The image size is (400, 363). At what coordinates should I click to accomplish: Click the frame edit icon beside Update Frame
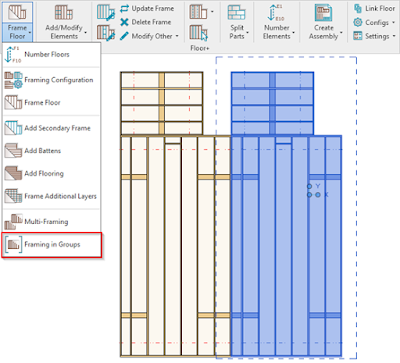tap(106, 12)
